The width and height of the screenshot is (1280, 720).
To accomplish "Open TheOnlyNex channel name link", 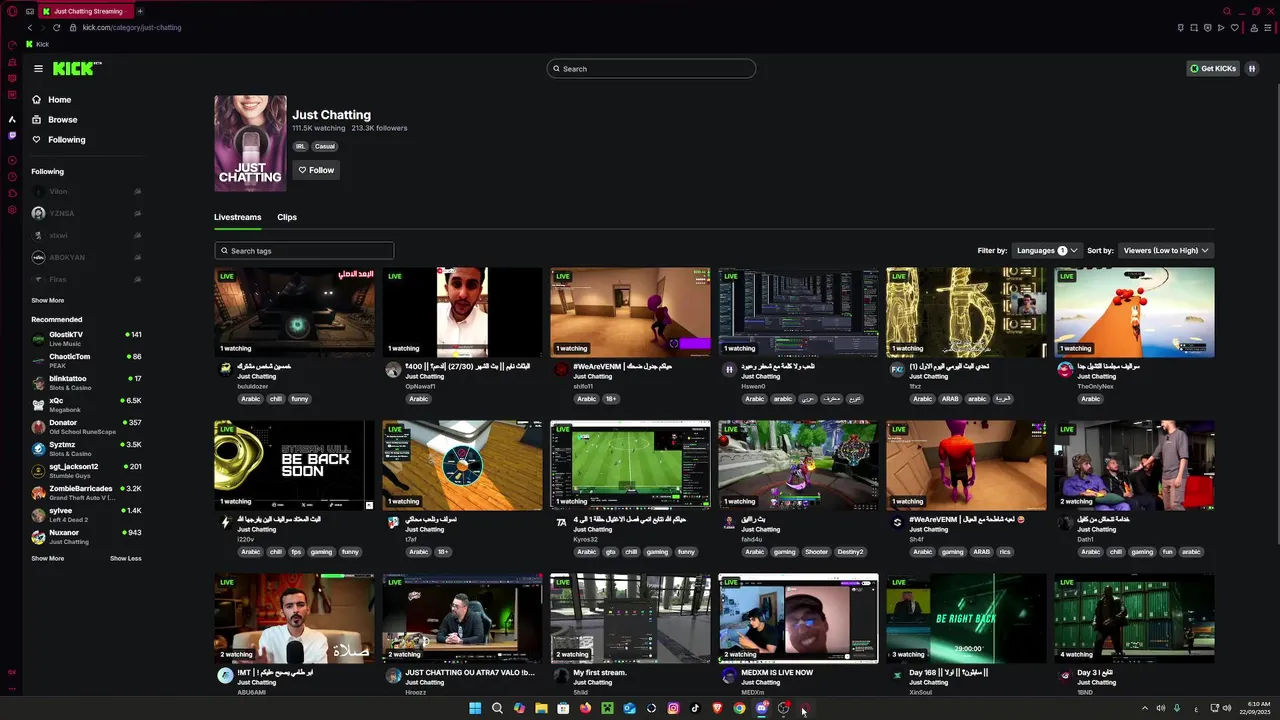I will (x=1095, y=386).
